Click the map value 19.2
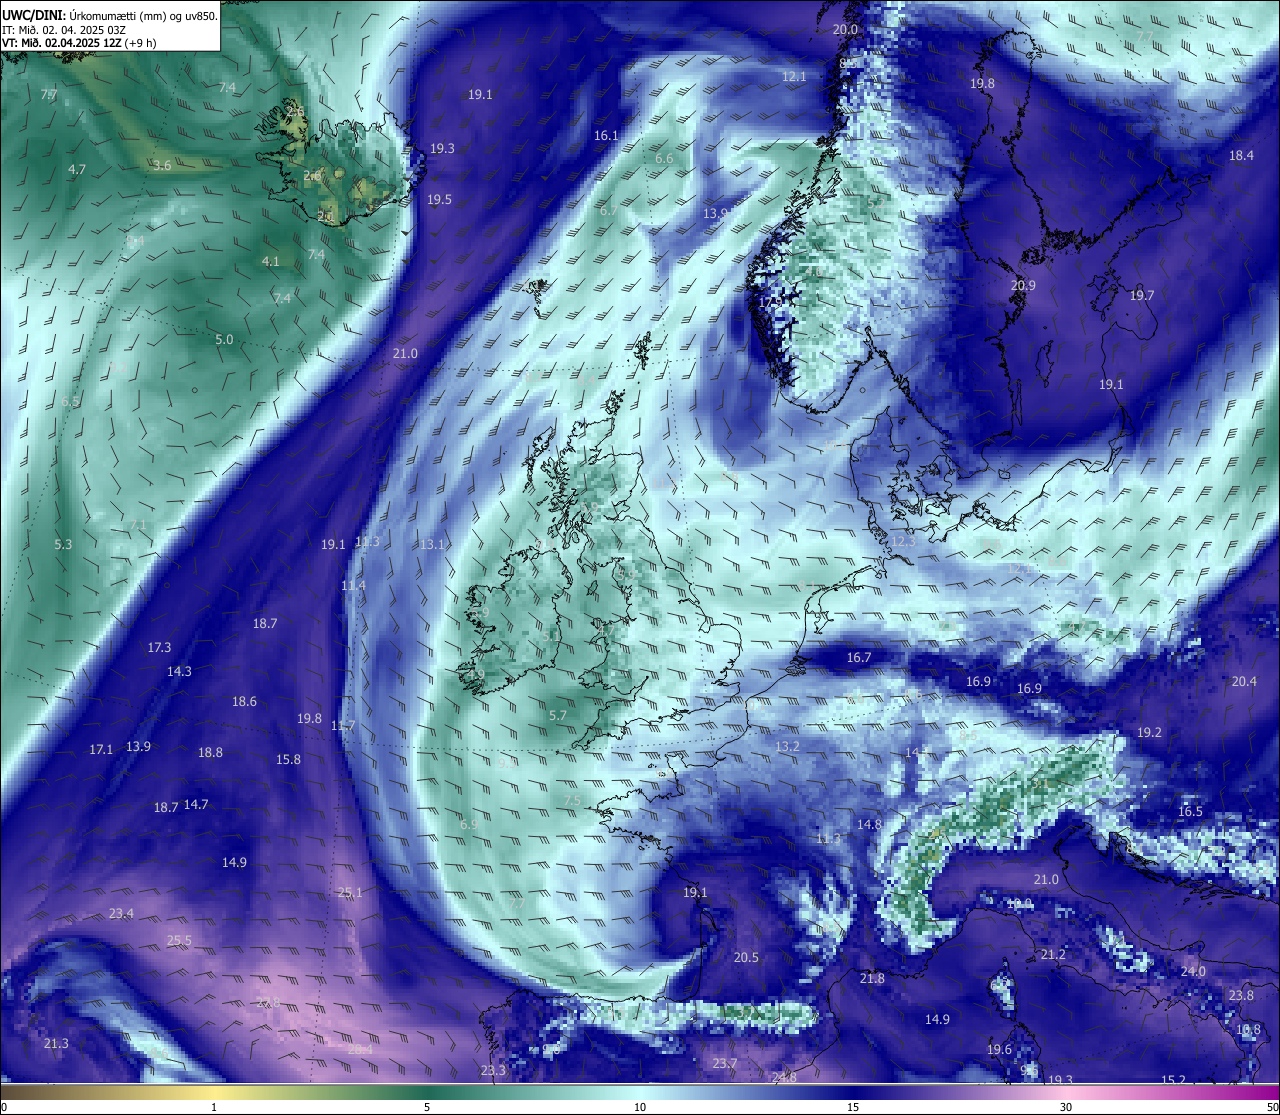Viewport: 1280px width, 1115px height. coord(1149,733)
